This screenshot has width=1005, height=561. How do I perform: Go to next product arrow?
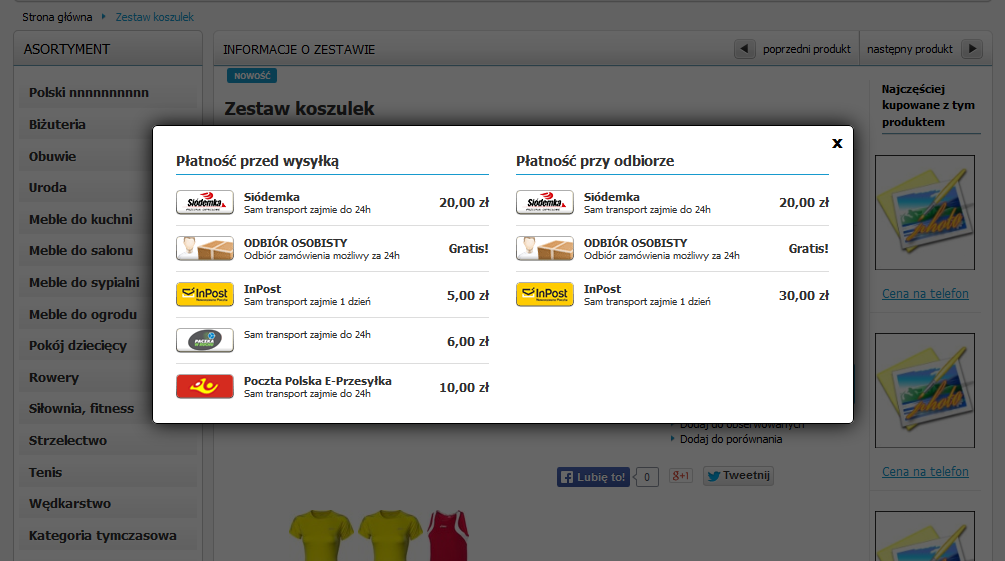(x=971, y=49)
